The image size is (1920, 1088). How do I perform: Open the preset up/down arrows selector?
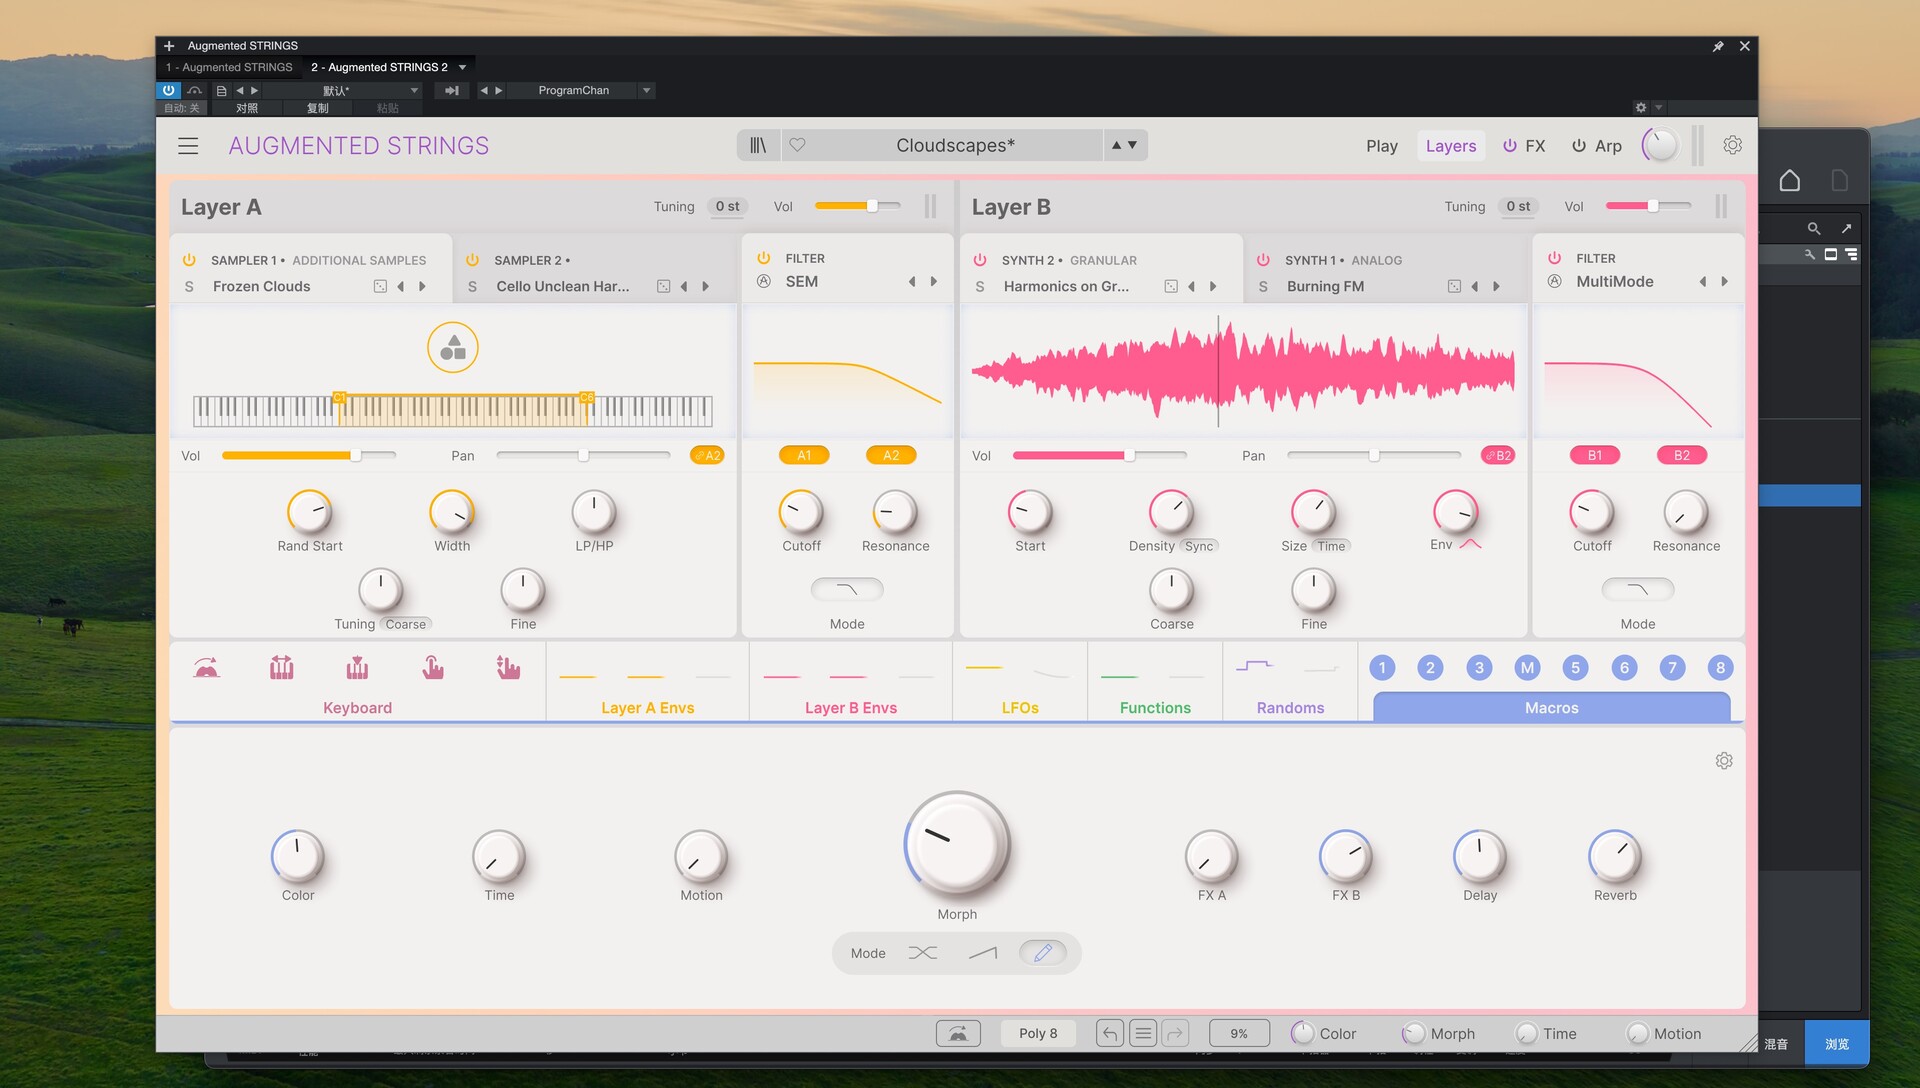[x=1125, y=145]
